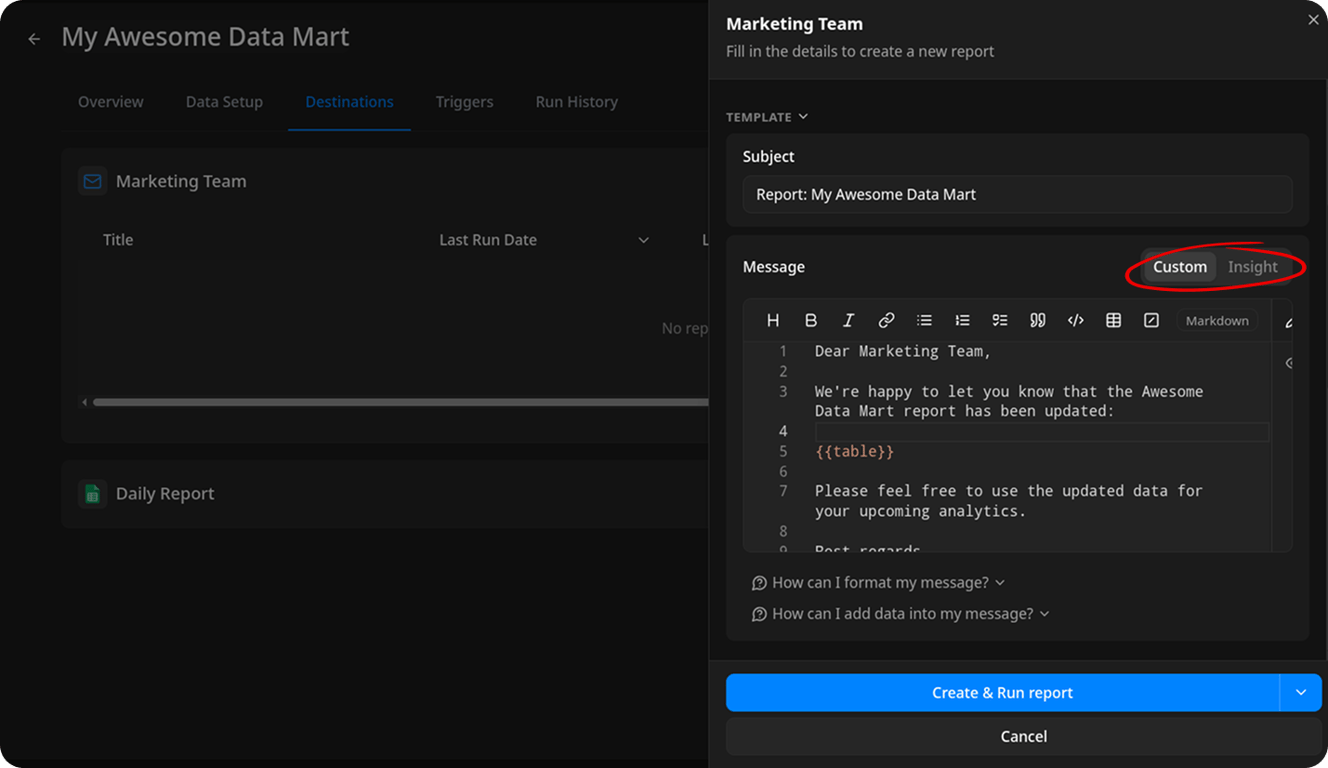
Task: Switch to the Data Setup tab
Action: point(224,102)
